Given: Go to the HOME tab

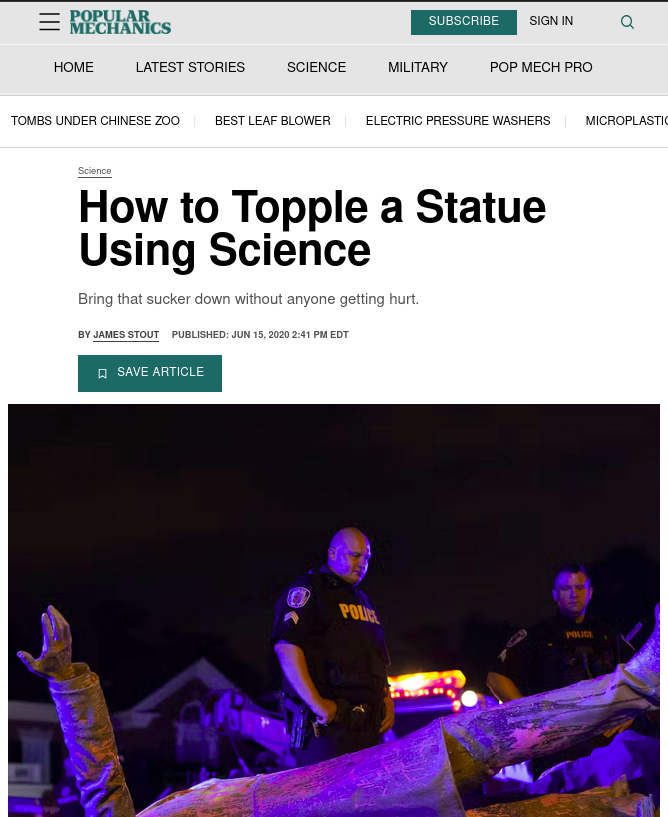Looking at the screenshot, I should (73, 67).
